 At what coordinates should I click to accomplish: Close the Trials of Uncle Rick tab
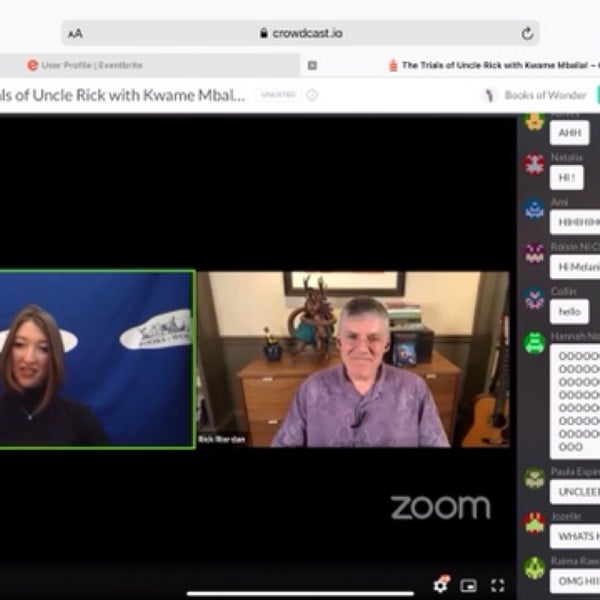pyautogui.click(x=312, y=65)
